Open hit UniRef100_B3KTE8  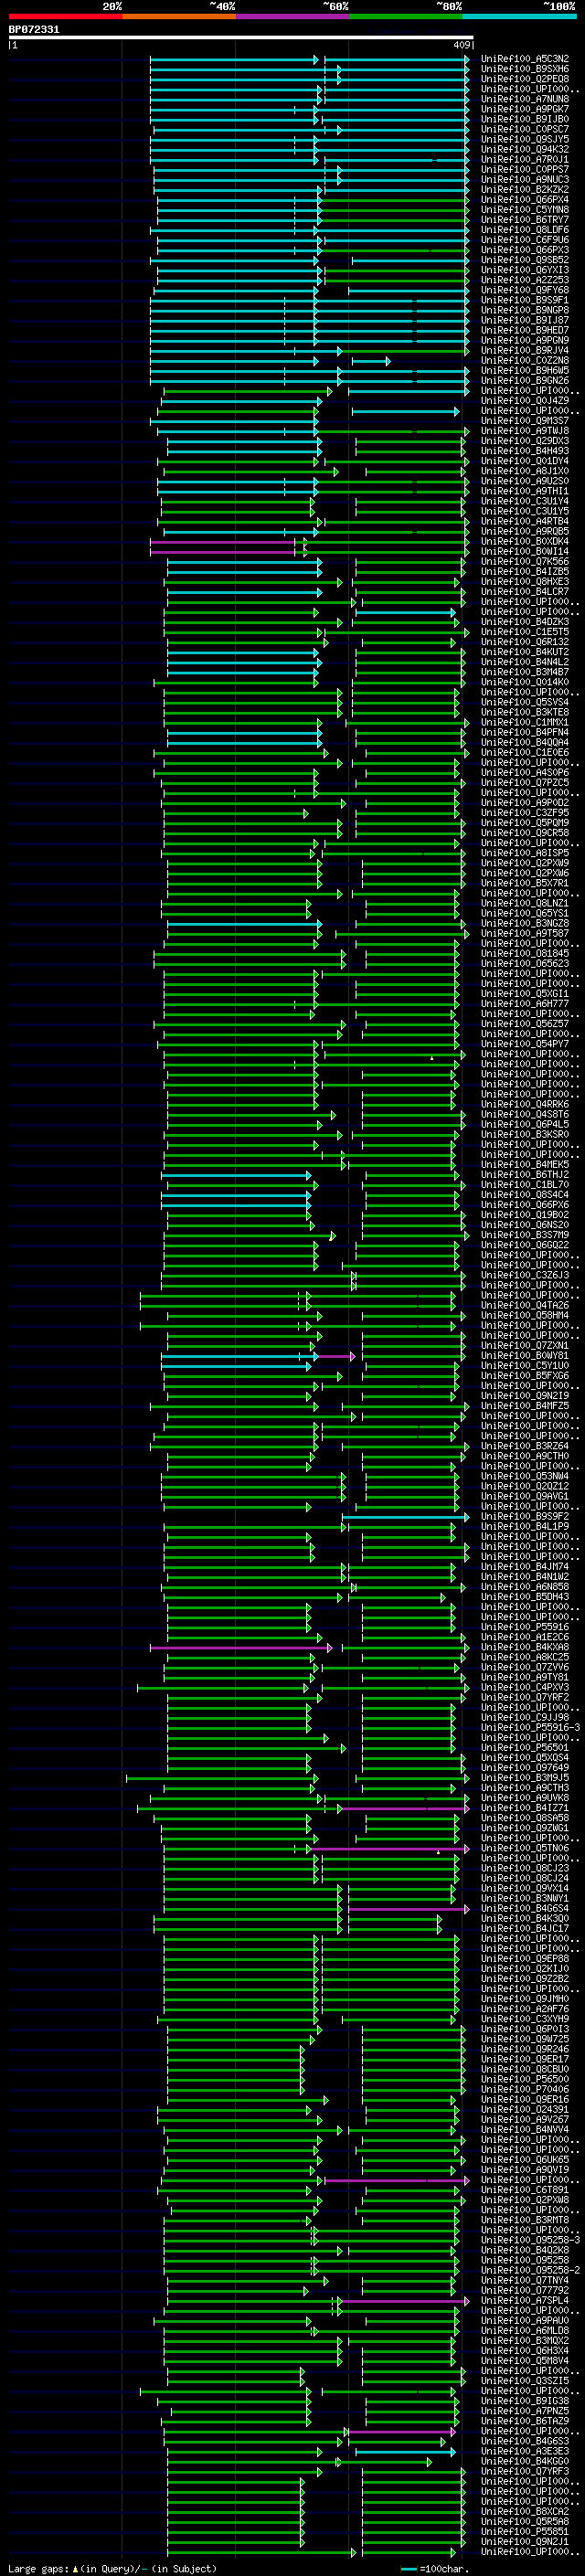525,712
